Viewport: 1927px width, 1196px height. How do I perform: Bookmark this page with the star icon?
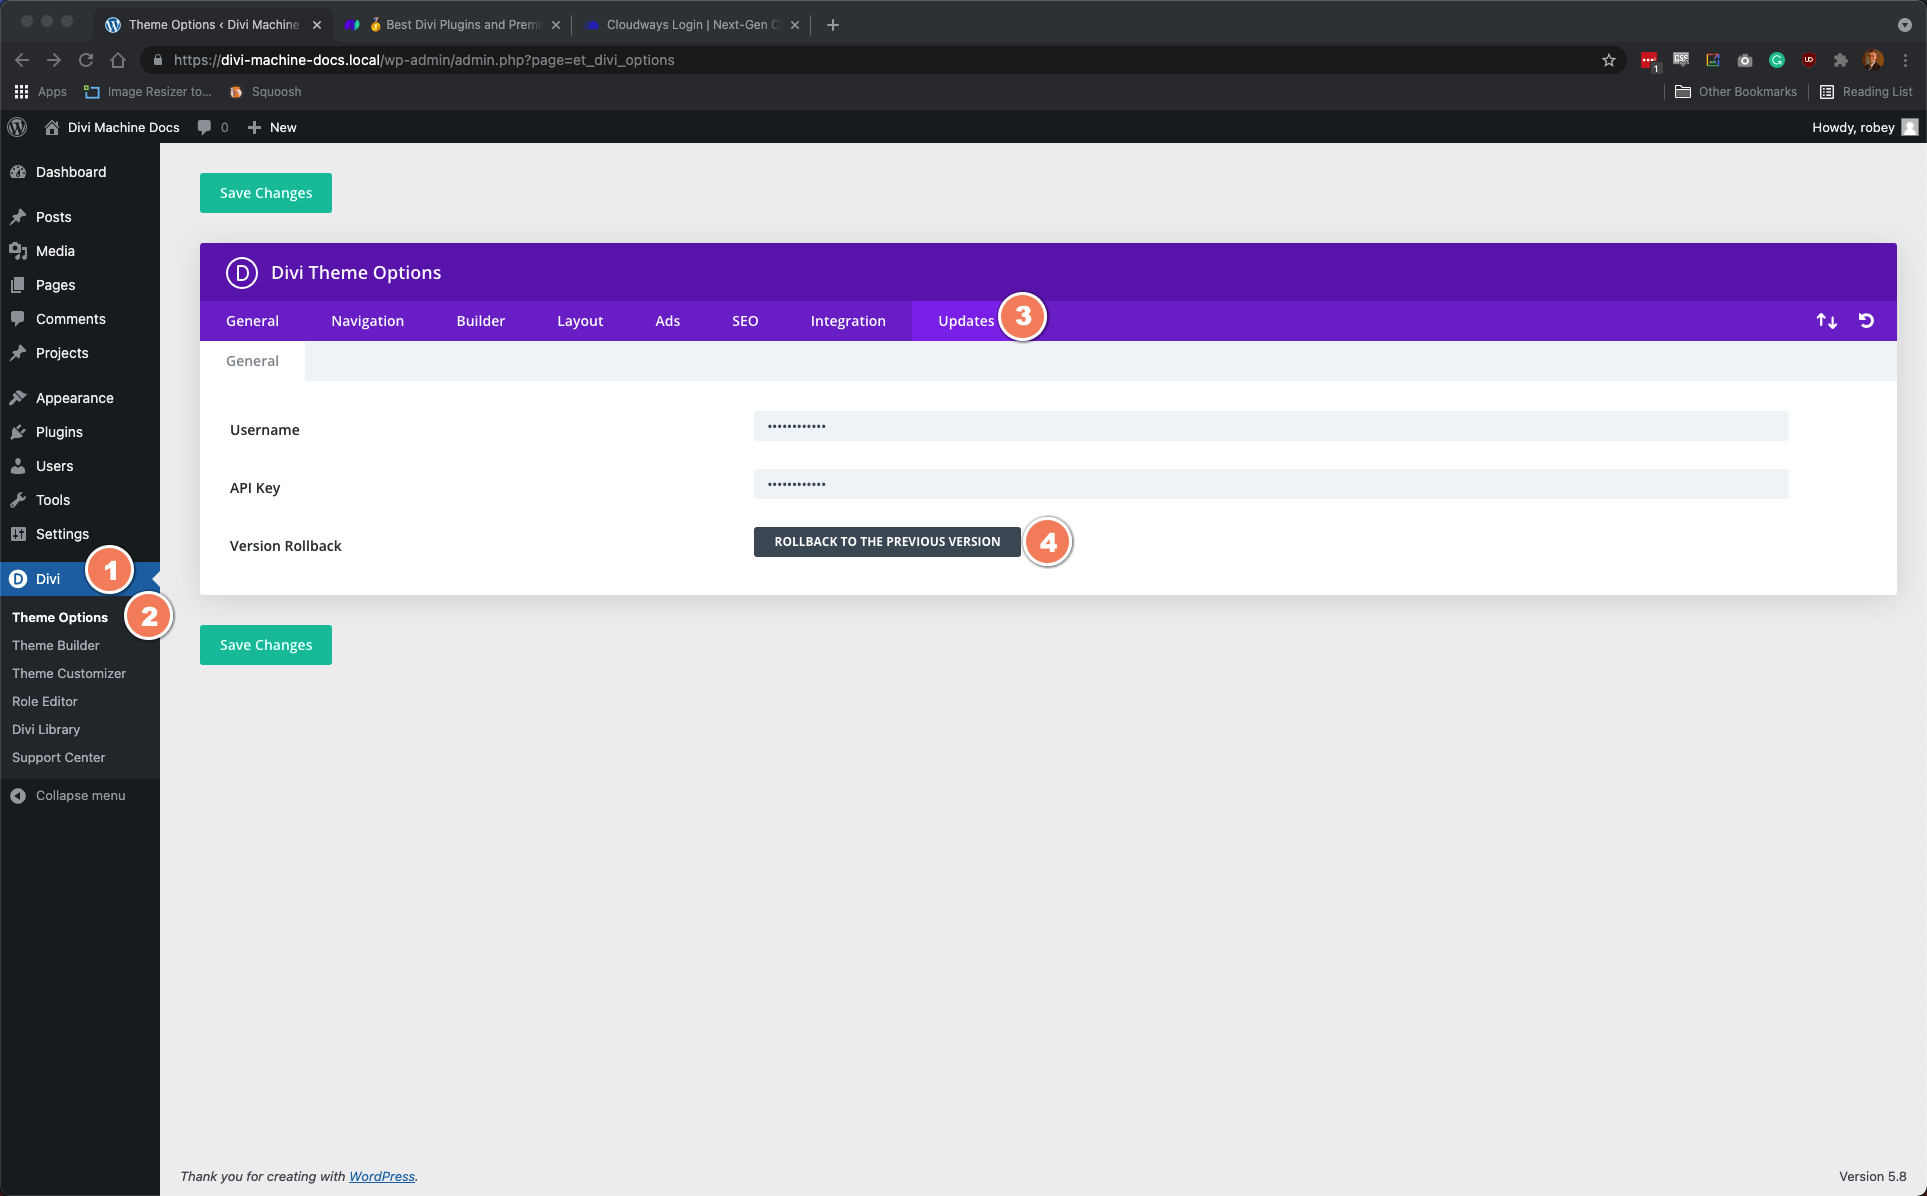[1608, 60]
